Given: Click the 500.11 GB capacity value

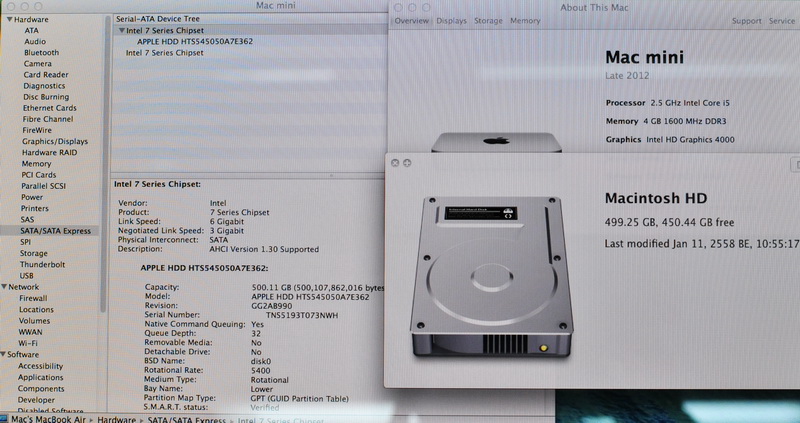Looking at the screenshot, I should 317,288.
